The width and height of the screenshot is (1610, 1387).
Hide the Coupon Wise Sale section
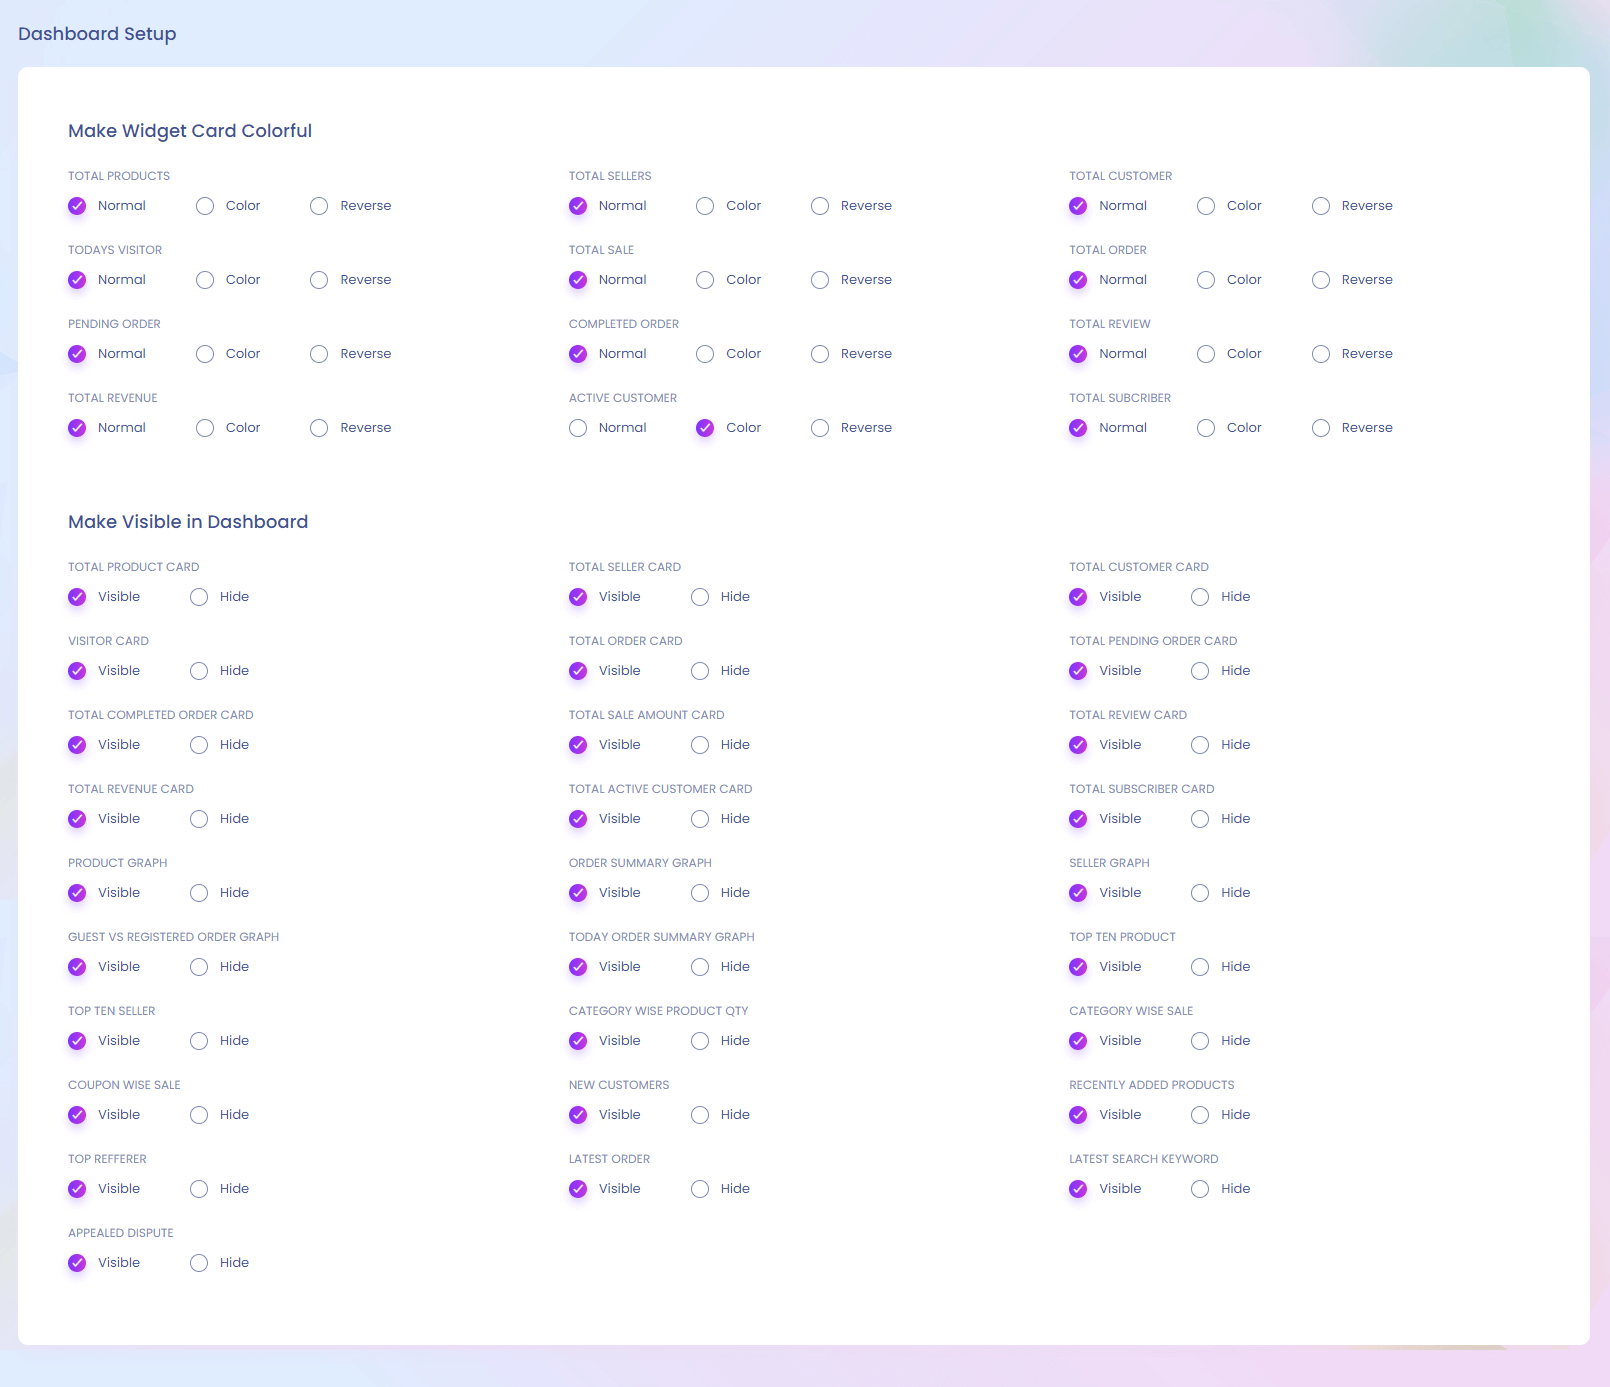(x=199, y=1115)
